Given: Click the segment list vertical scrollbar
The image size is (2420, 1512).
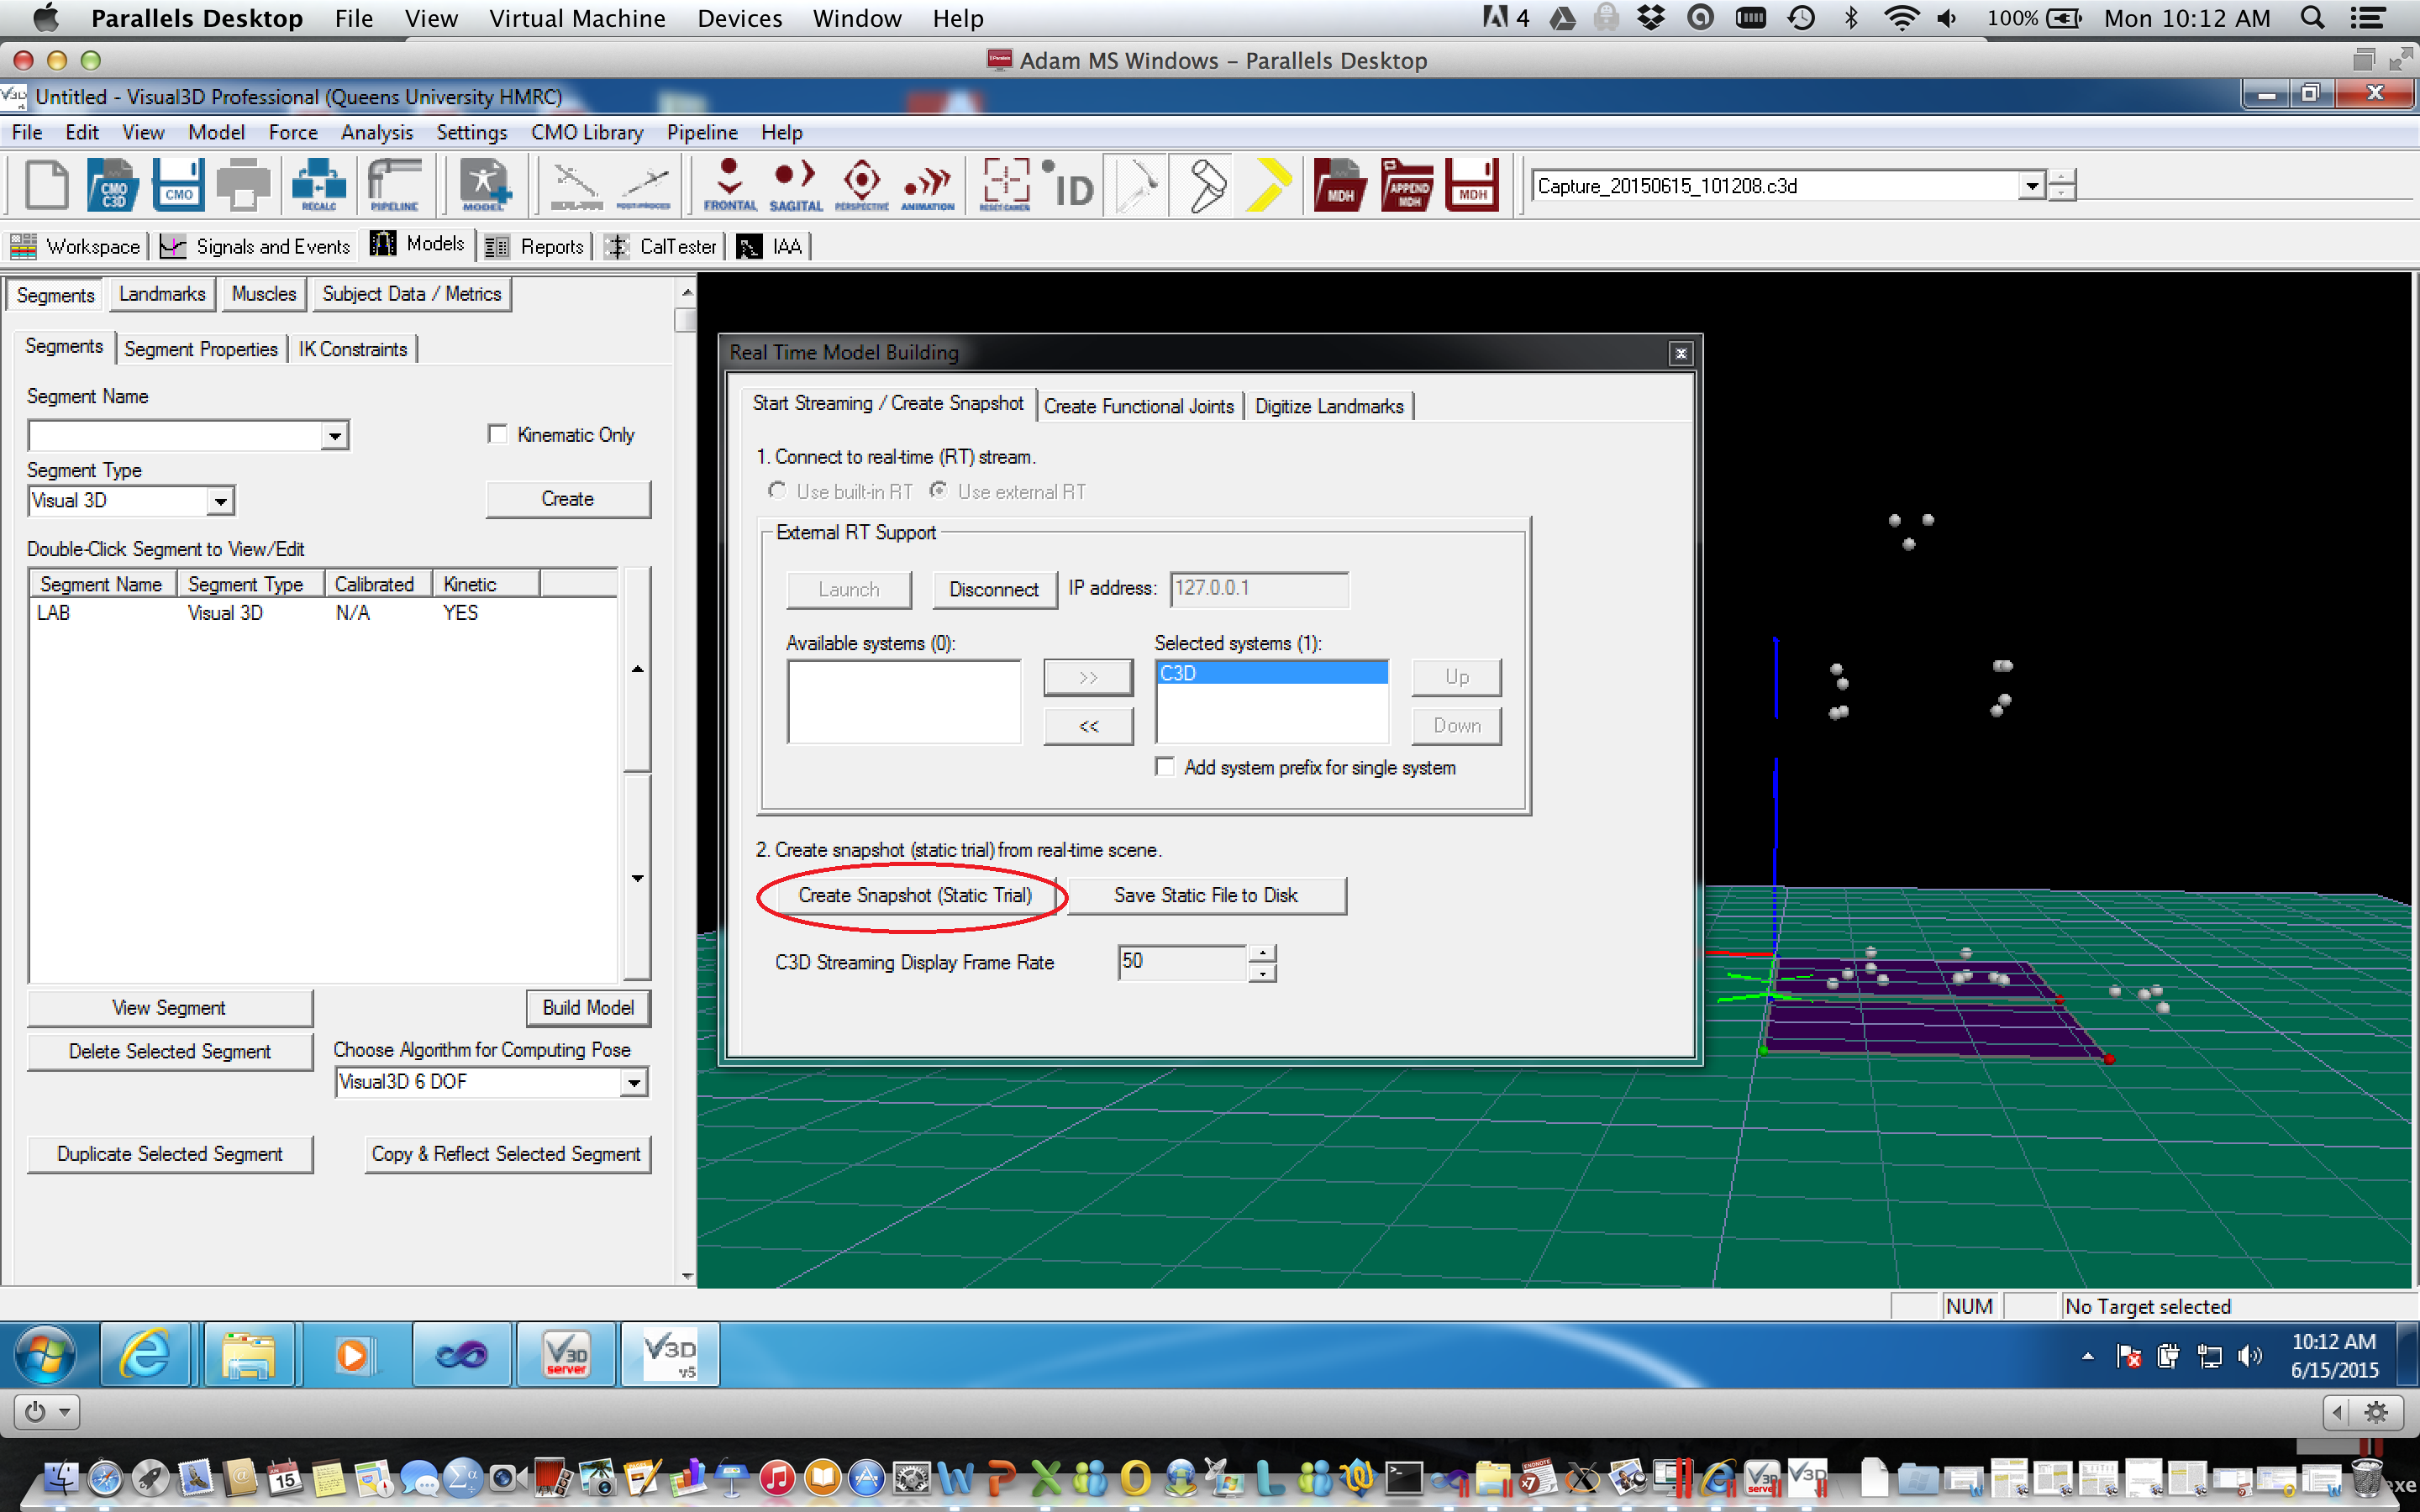Looking at the screenshot, I should click(637, 773).
